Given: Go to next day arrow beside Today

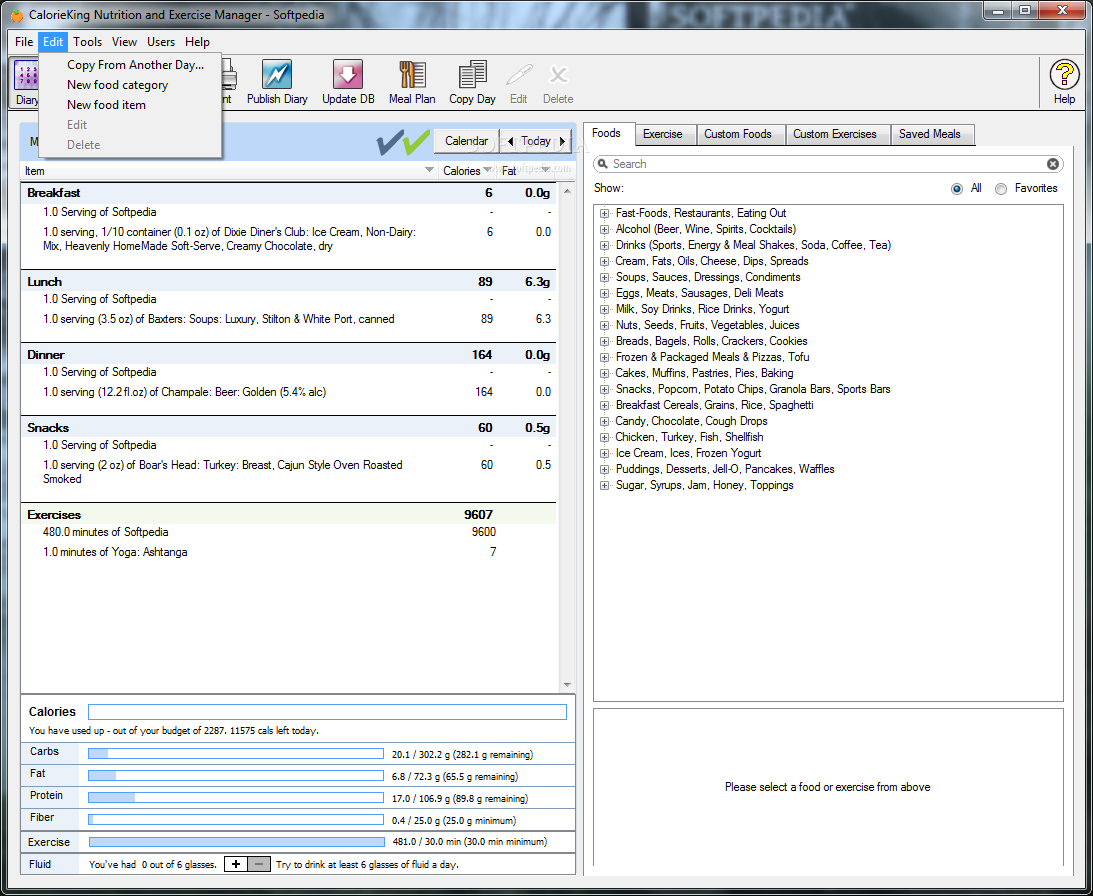Looking at the screenshot, I should 563,142.
